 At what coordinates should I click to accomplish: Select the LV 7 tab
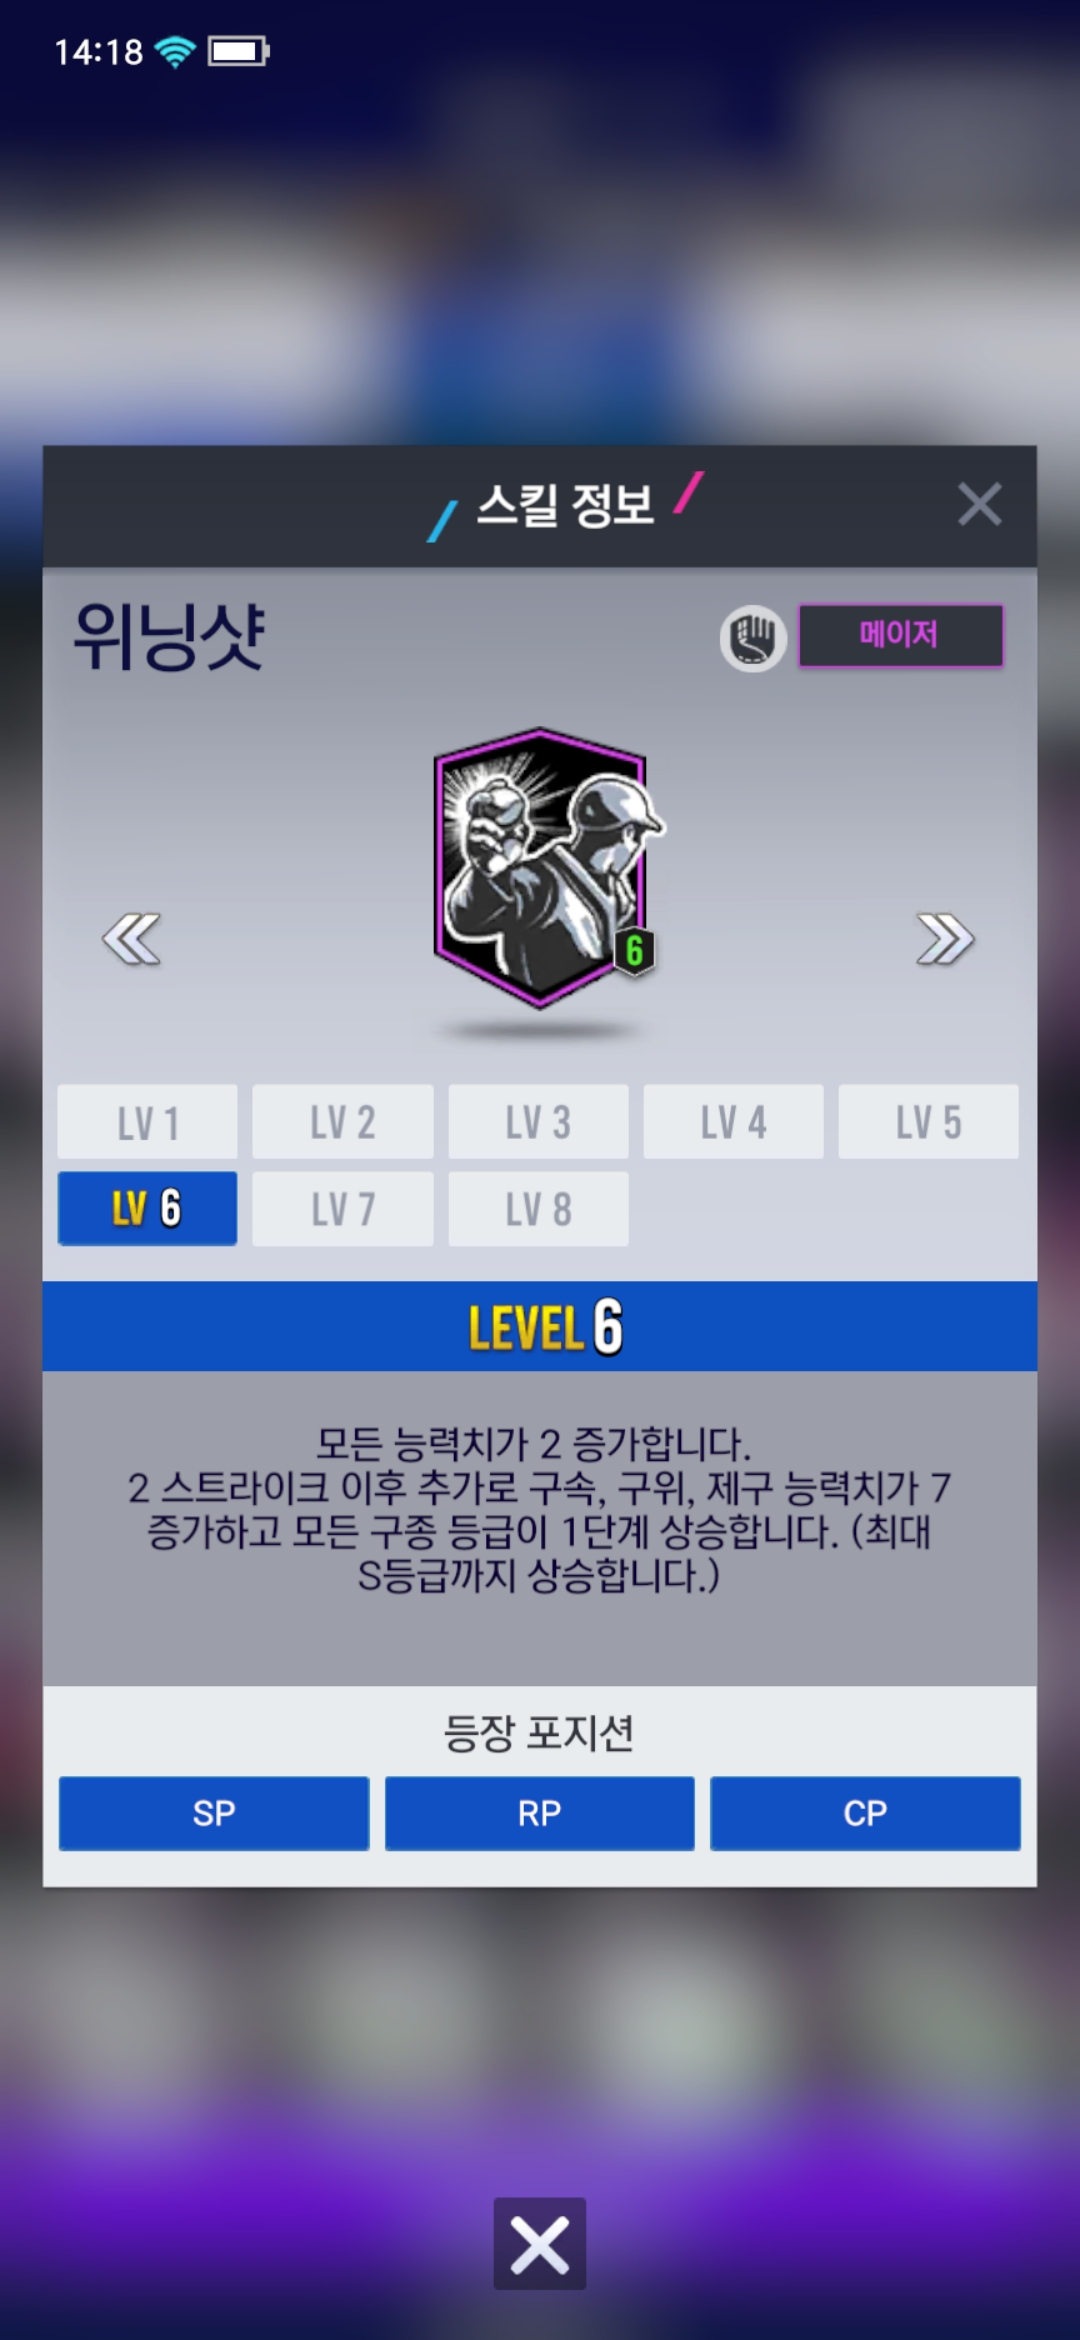(x=343, y=1209)
